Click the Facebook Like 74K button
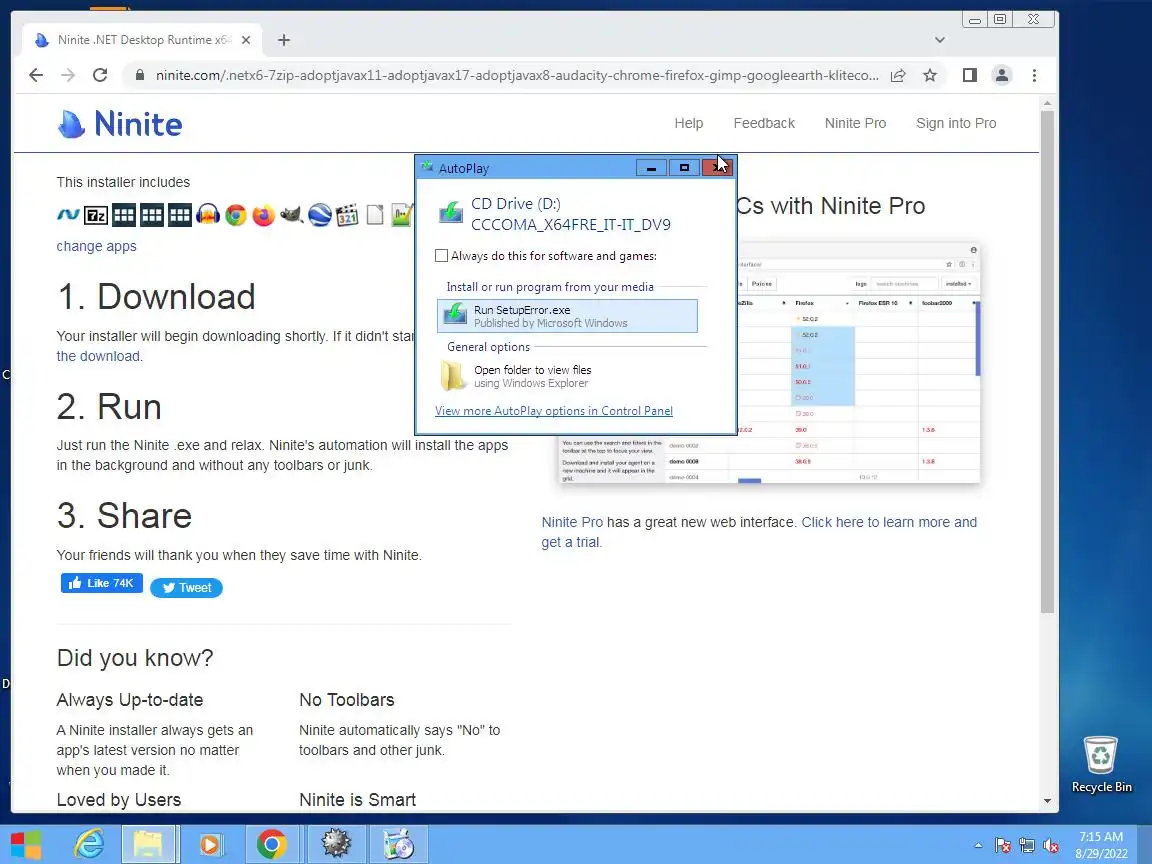The width and height of the screenshot is (1152, 864). pyautogui.click(x=101, y=583)
